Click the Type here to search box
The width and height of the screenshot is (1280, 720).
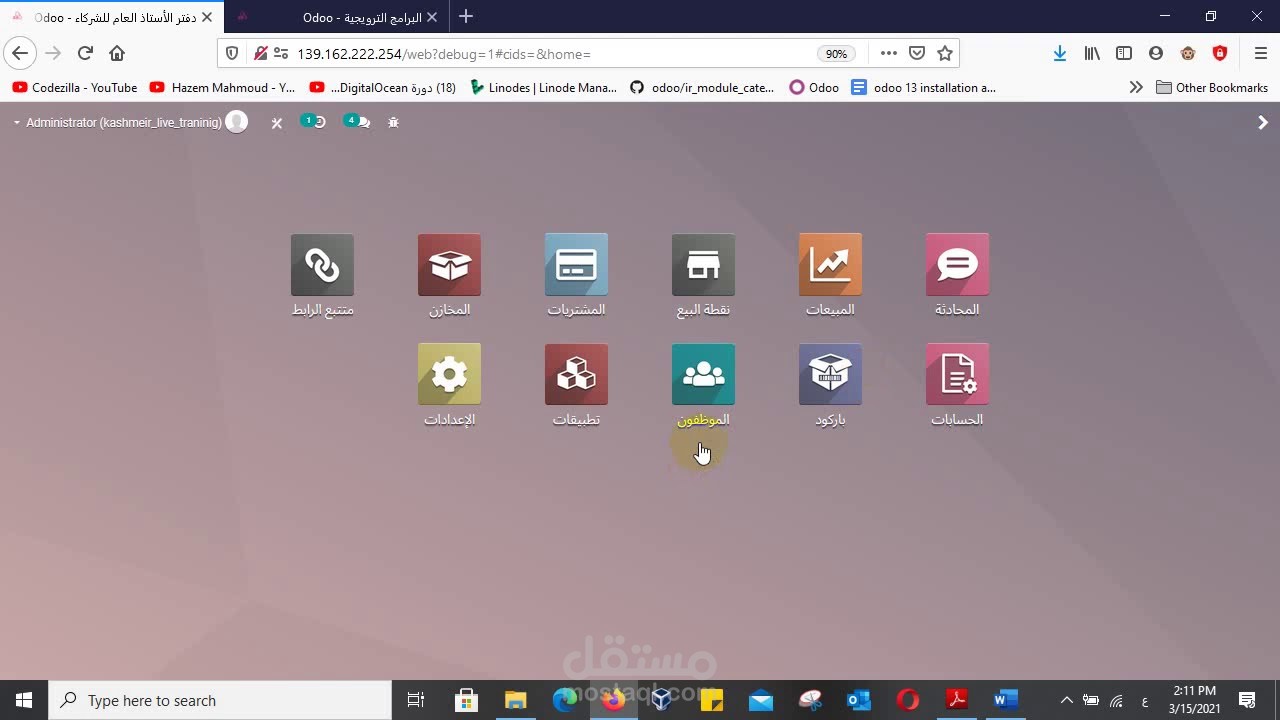click(x=220, y=700)
